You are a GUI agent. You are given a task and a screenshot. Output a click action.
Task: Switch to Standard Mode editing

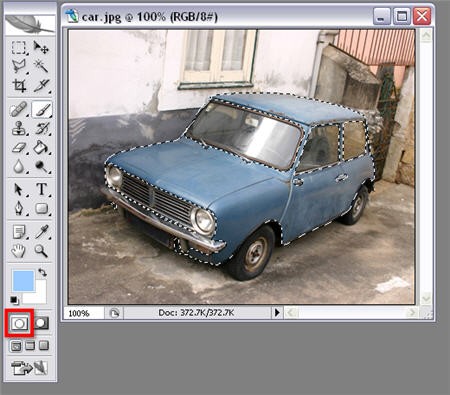click(x=19, y=323)
